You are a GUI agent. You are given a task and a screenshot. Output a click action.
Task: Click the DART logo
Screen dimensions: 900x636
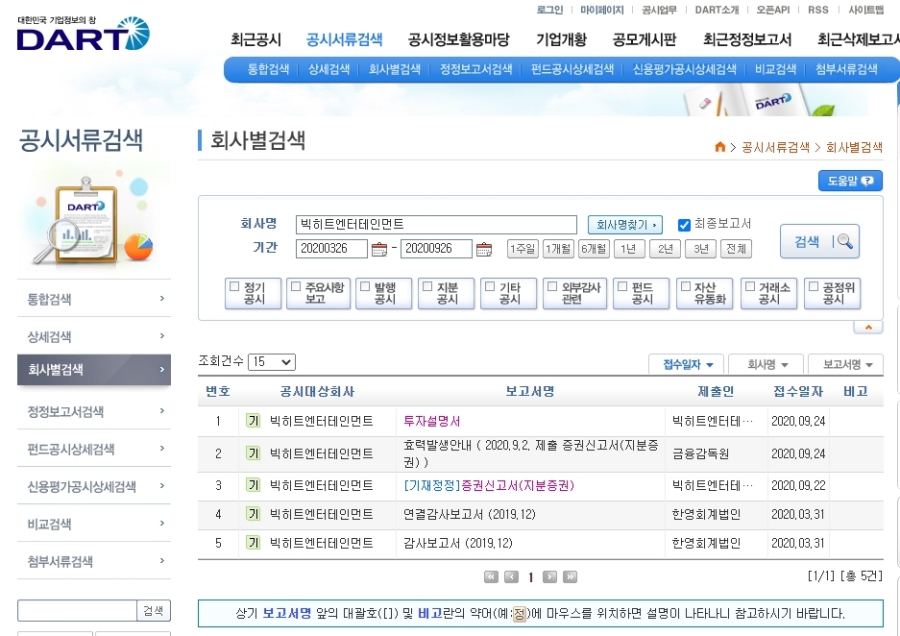[83, 34]
